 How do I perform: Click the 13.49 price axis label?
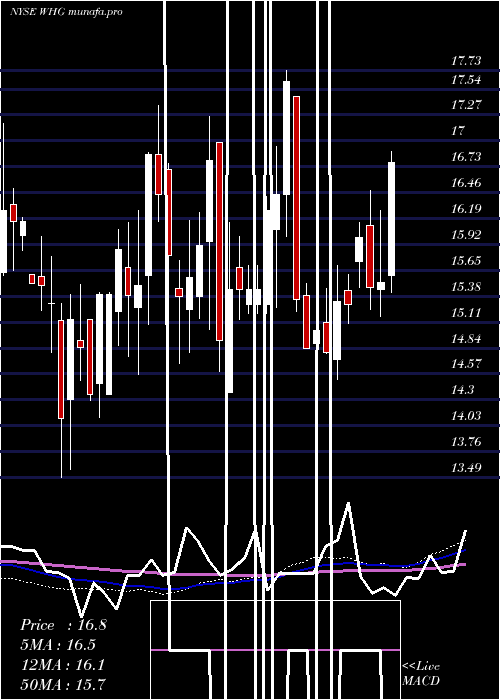pos(466,467)
